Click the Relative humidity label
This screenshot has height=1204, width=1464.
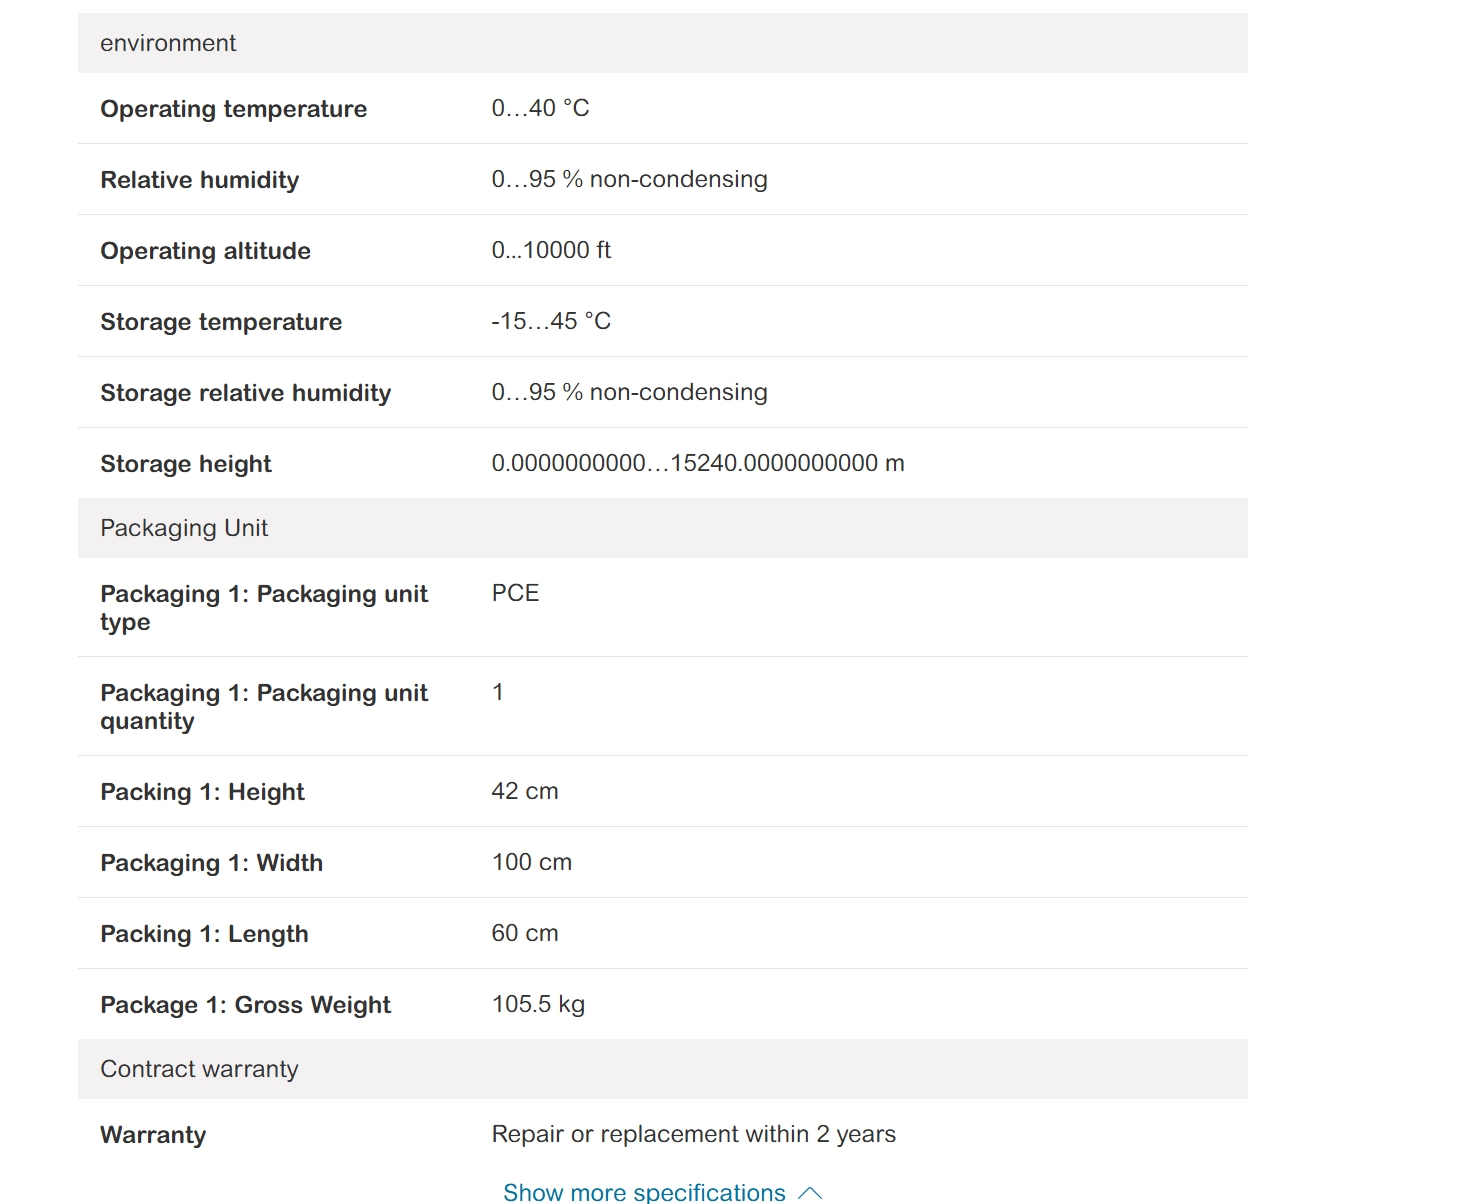pyautogui.click(x=199, y=180)
